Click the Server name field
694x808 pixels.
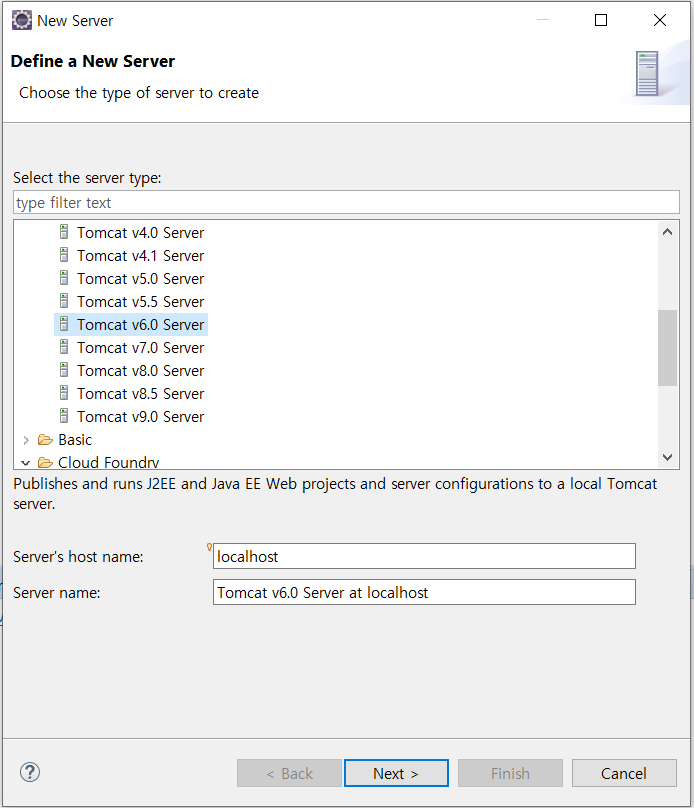424,593
